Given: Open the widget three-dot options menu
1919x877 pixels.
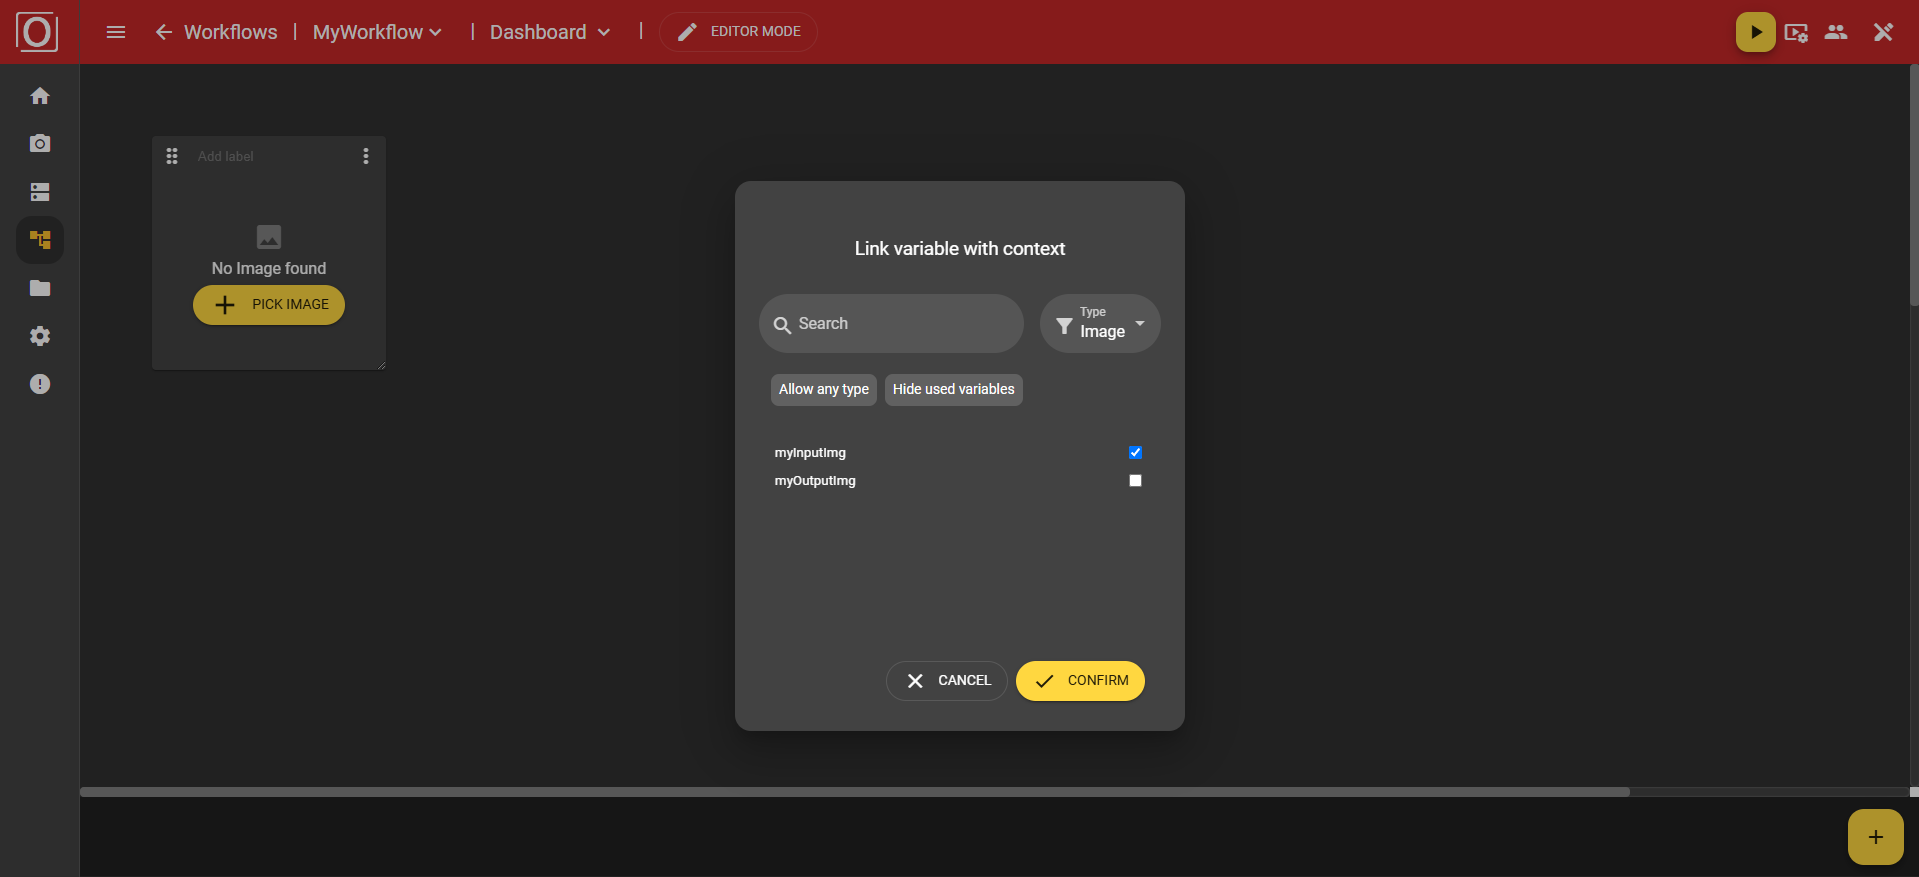Looking at the screenshot, I should coord(366,156).
